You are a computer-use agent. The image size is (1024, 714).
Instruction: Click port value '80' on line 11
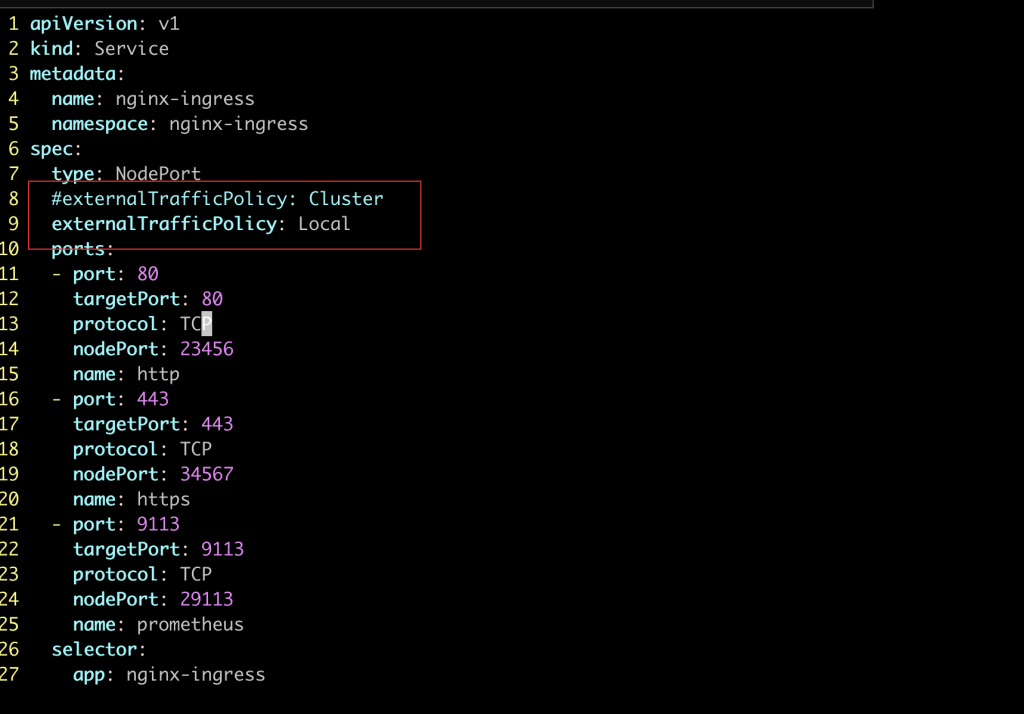[148, 274]
